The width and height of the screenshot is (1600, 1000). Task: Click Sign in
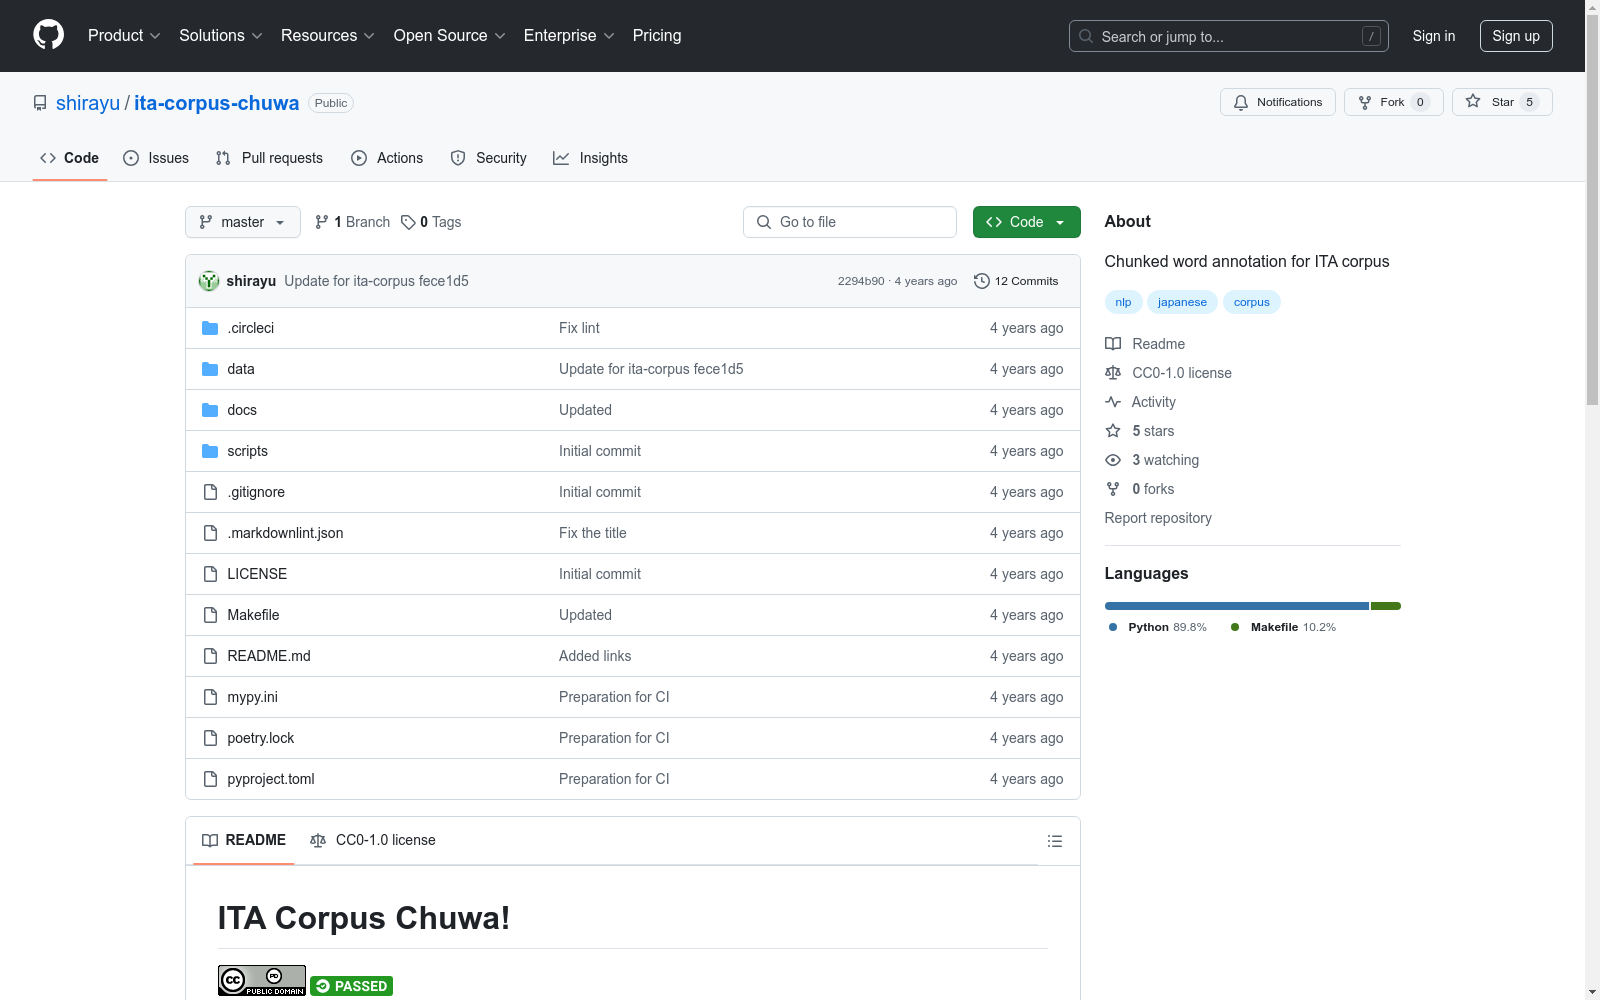[x=1434, y=36]
